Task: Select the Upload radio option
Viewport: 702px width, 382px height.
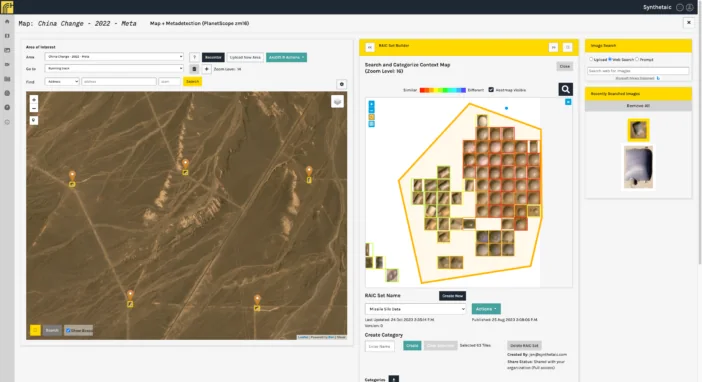Action: tap(591, 59)
